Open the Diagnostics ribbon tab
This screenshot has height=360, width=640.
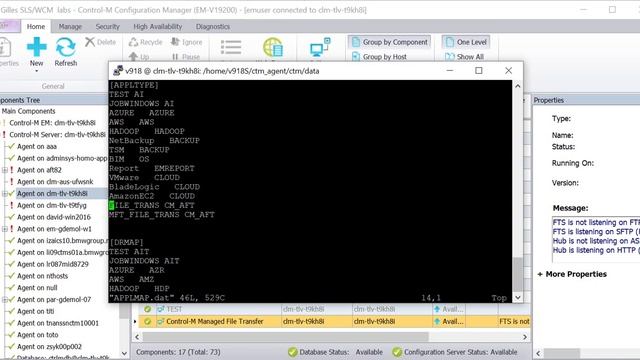[213, 27]
